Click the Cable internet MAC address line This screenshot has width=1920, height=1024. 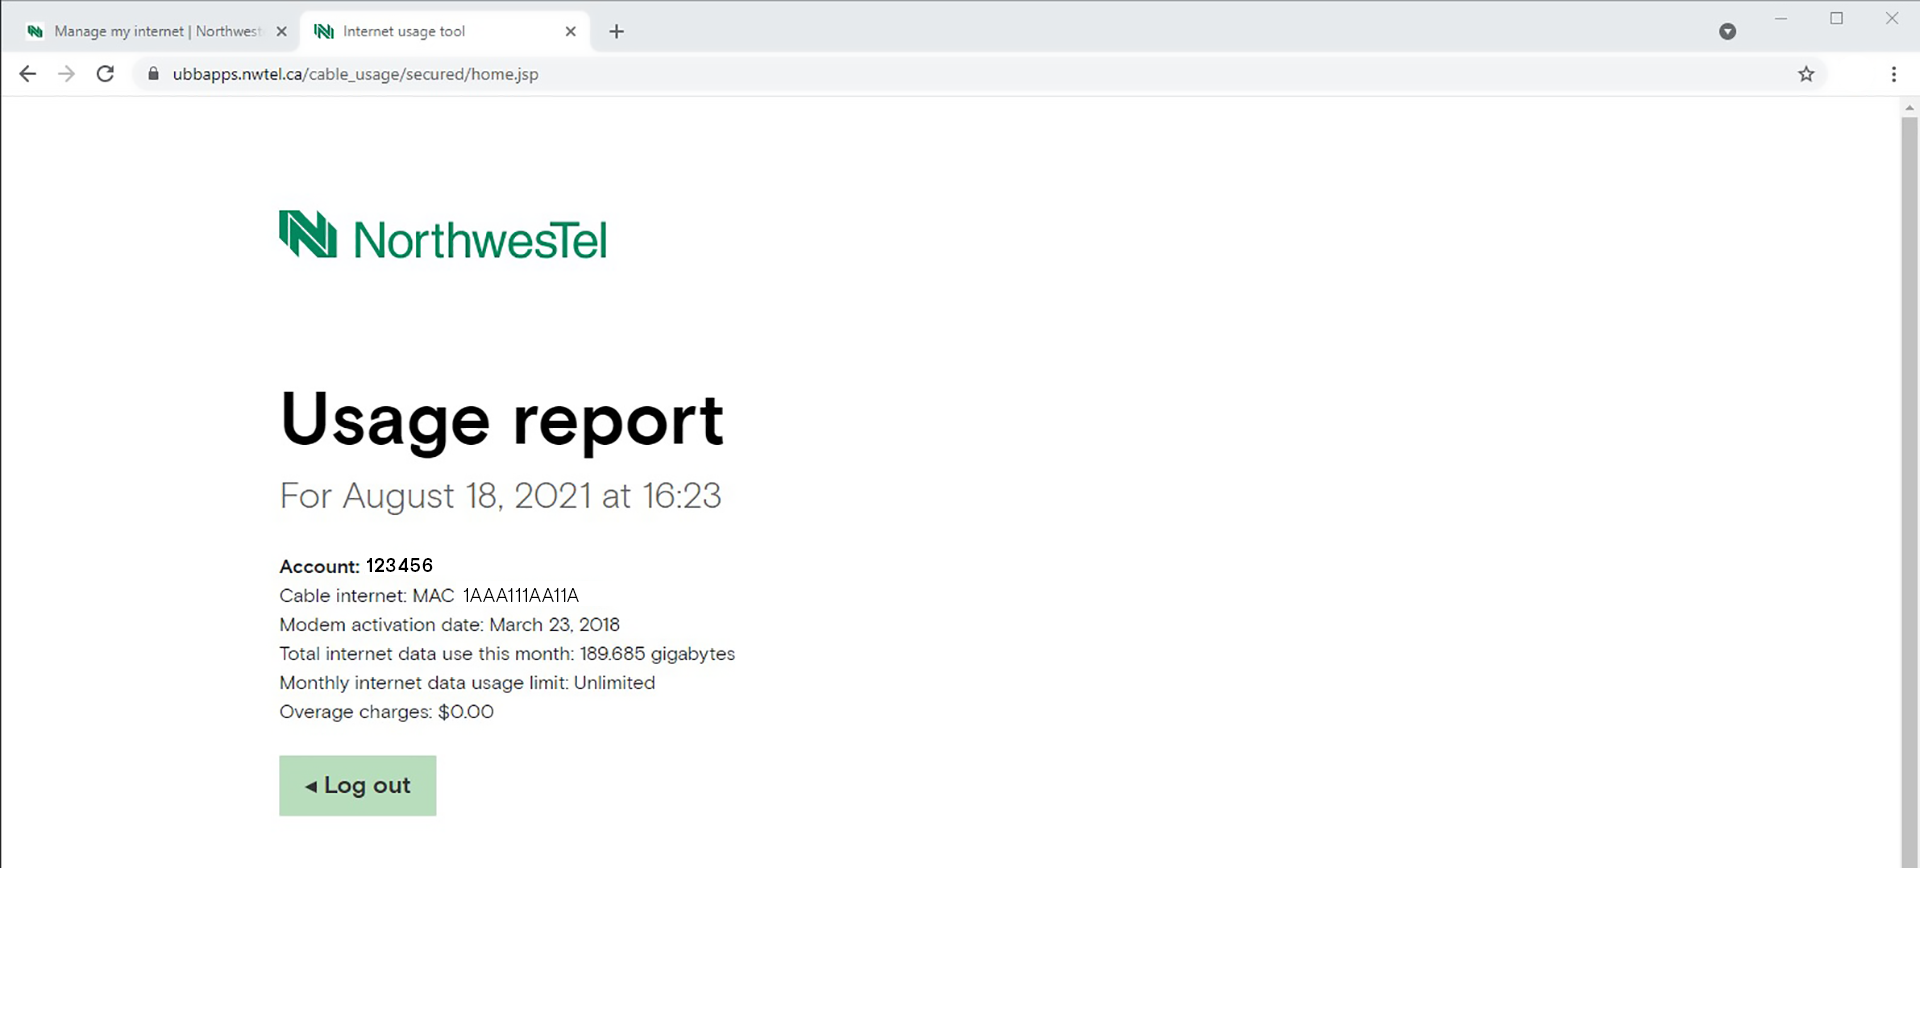point(429,596)
